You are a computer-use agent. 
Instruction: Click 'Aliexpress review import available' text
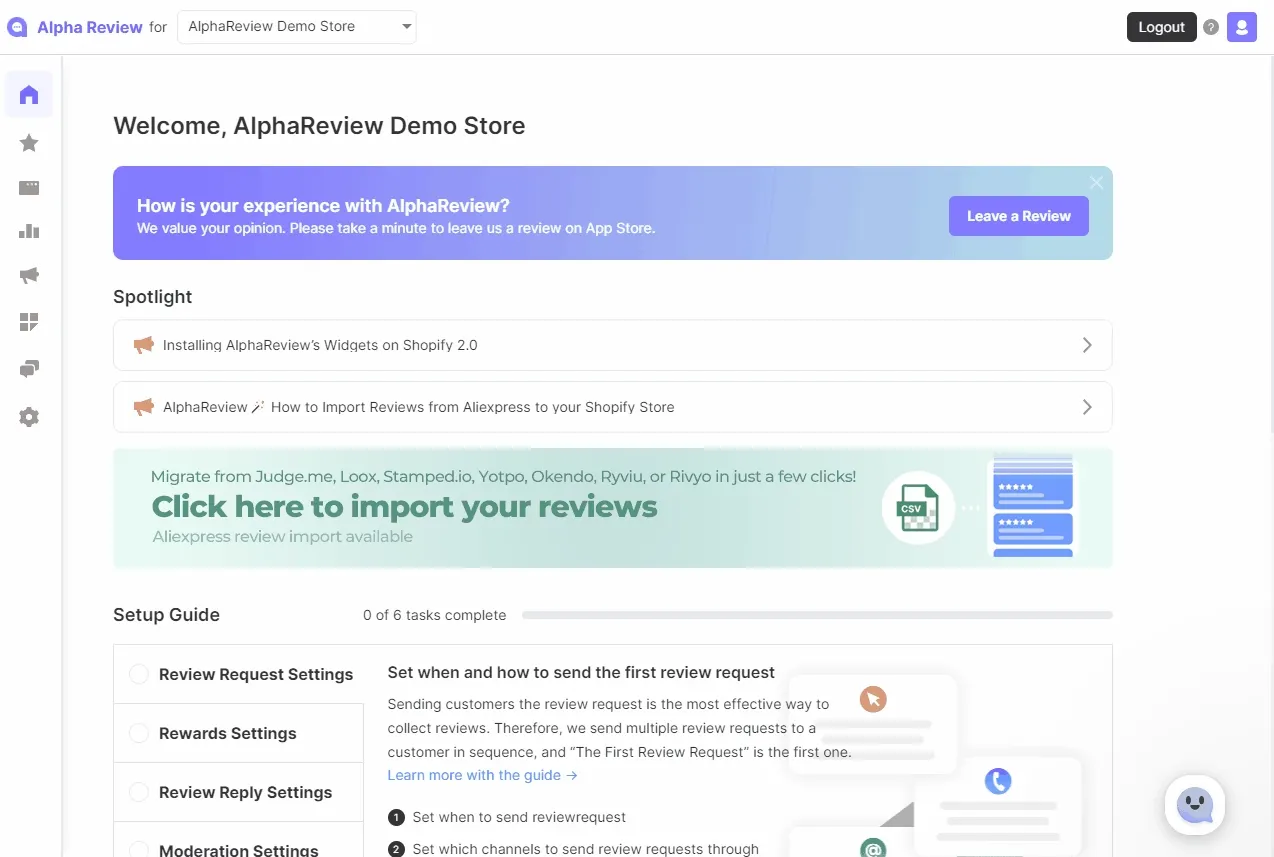click(282, 536)
